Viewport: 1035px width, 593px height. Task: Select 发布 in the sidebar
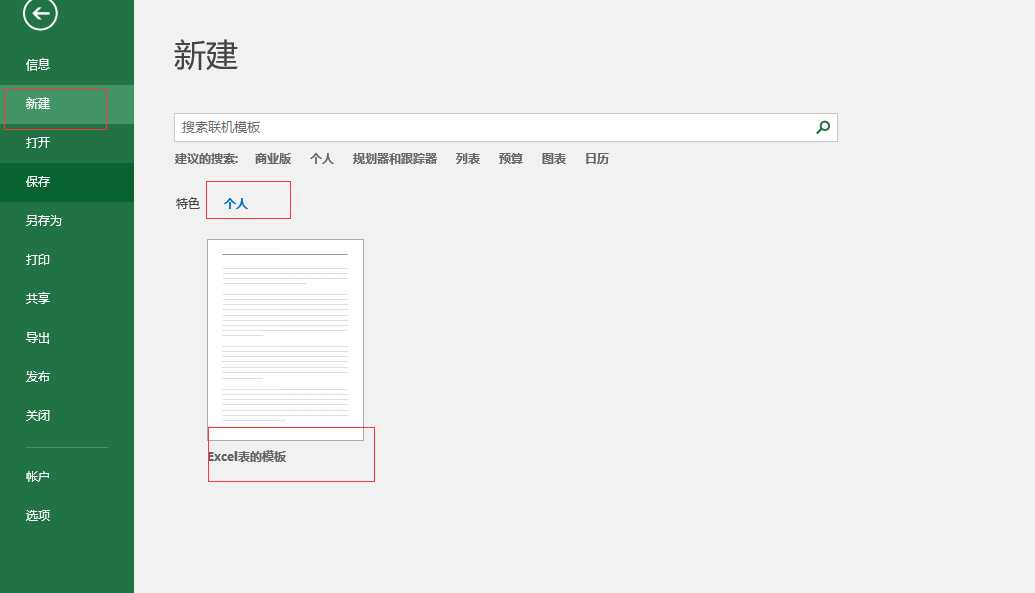[67, 376]
